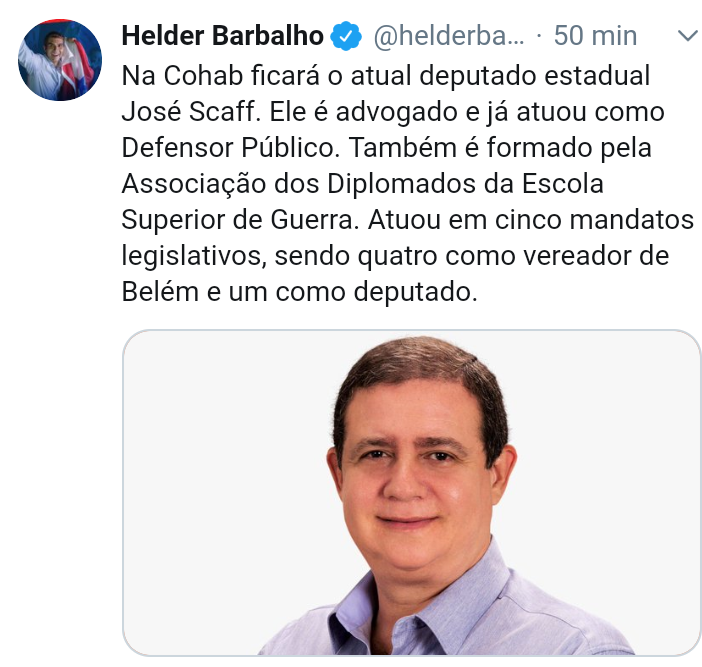Click the last line "Belém e um como deputado."
702x667 pixels.
point(300,292)
